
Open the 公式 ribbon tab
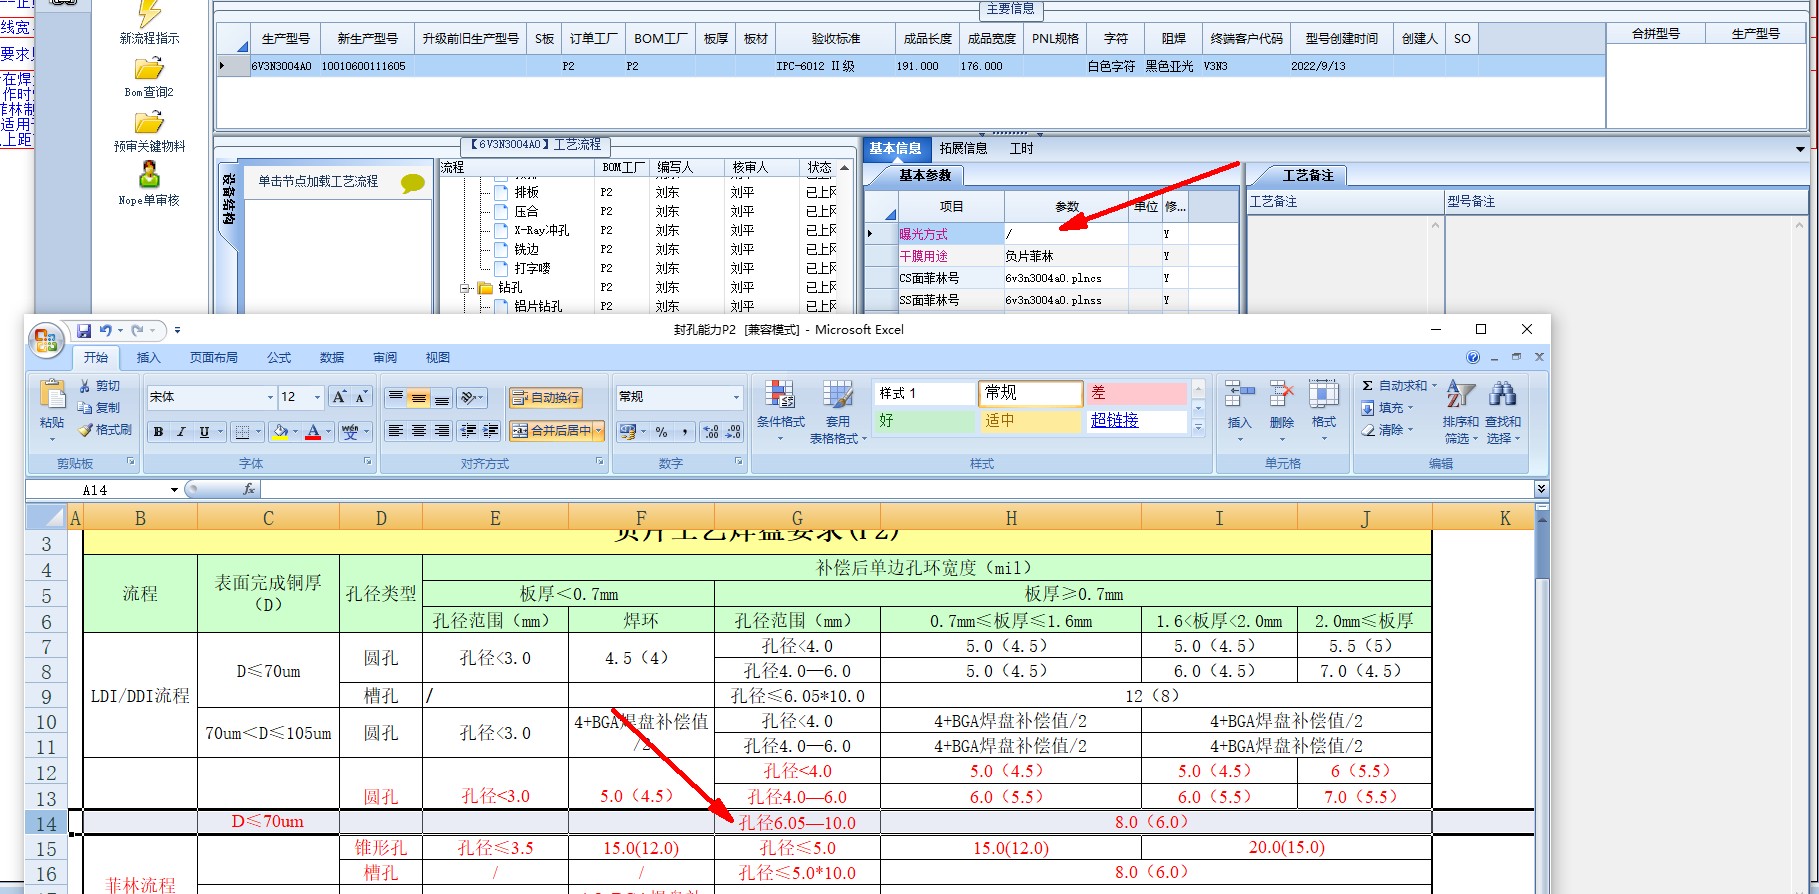click(279, 357)
